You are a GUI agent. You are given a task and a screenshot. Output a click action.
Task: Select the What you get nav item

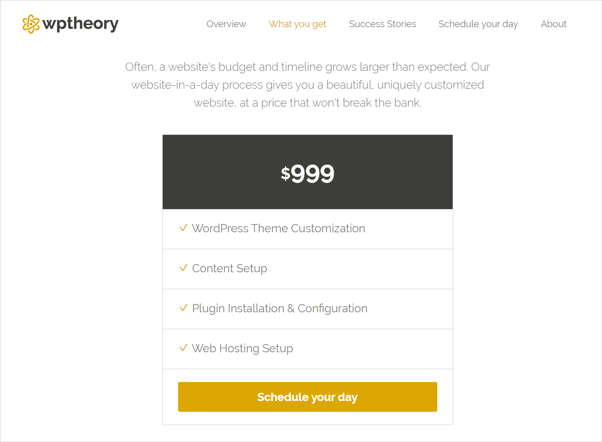(297, 24)
